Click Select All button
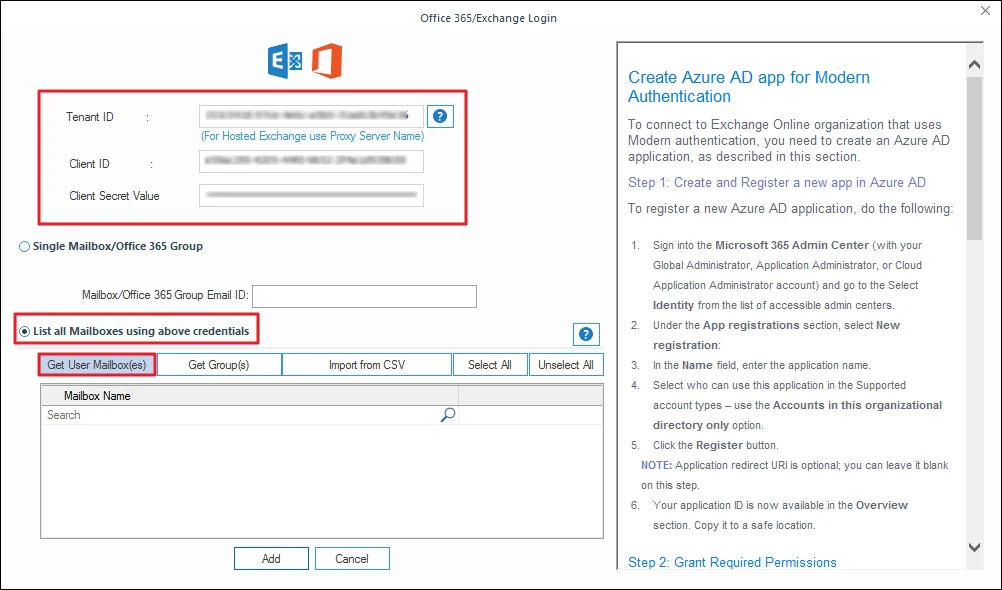Image resolution: width=1002 pixels, height=590 pixels. (x=489, y=364)
